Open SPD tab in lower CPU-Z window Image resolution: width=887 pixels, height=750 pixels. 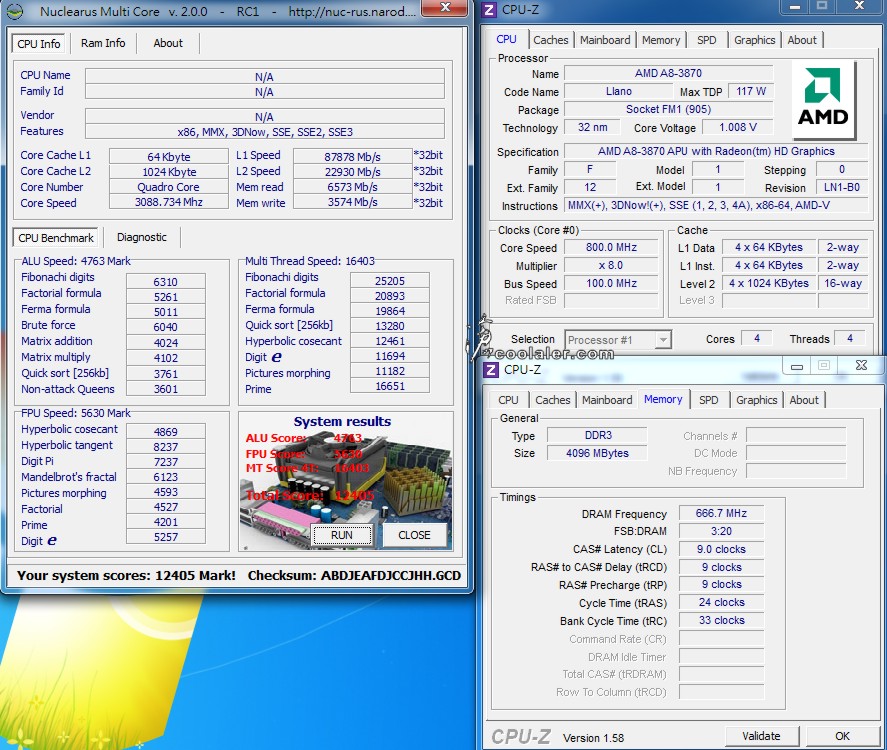pos(708,400)
